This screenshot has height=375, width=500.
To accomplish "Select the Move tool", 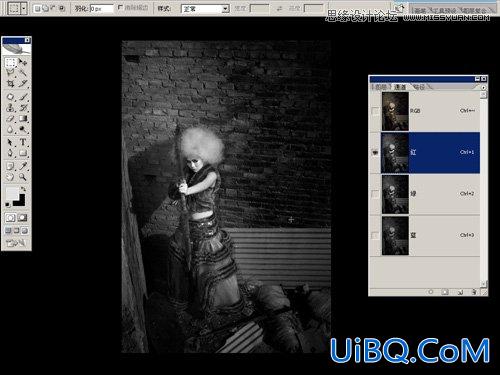I will click(x=23, y=62).
